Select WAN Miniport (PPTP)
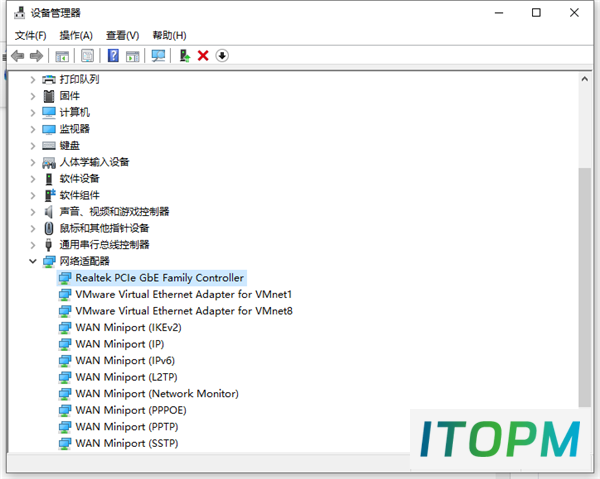 click(127, 427)
